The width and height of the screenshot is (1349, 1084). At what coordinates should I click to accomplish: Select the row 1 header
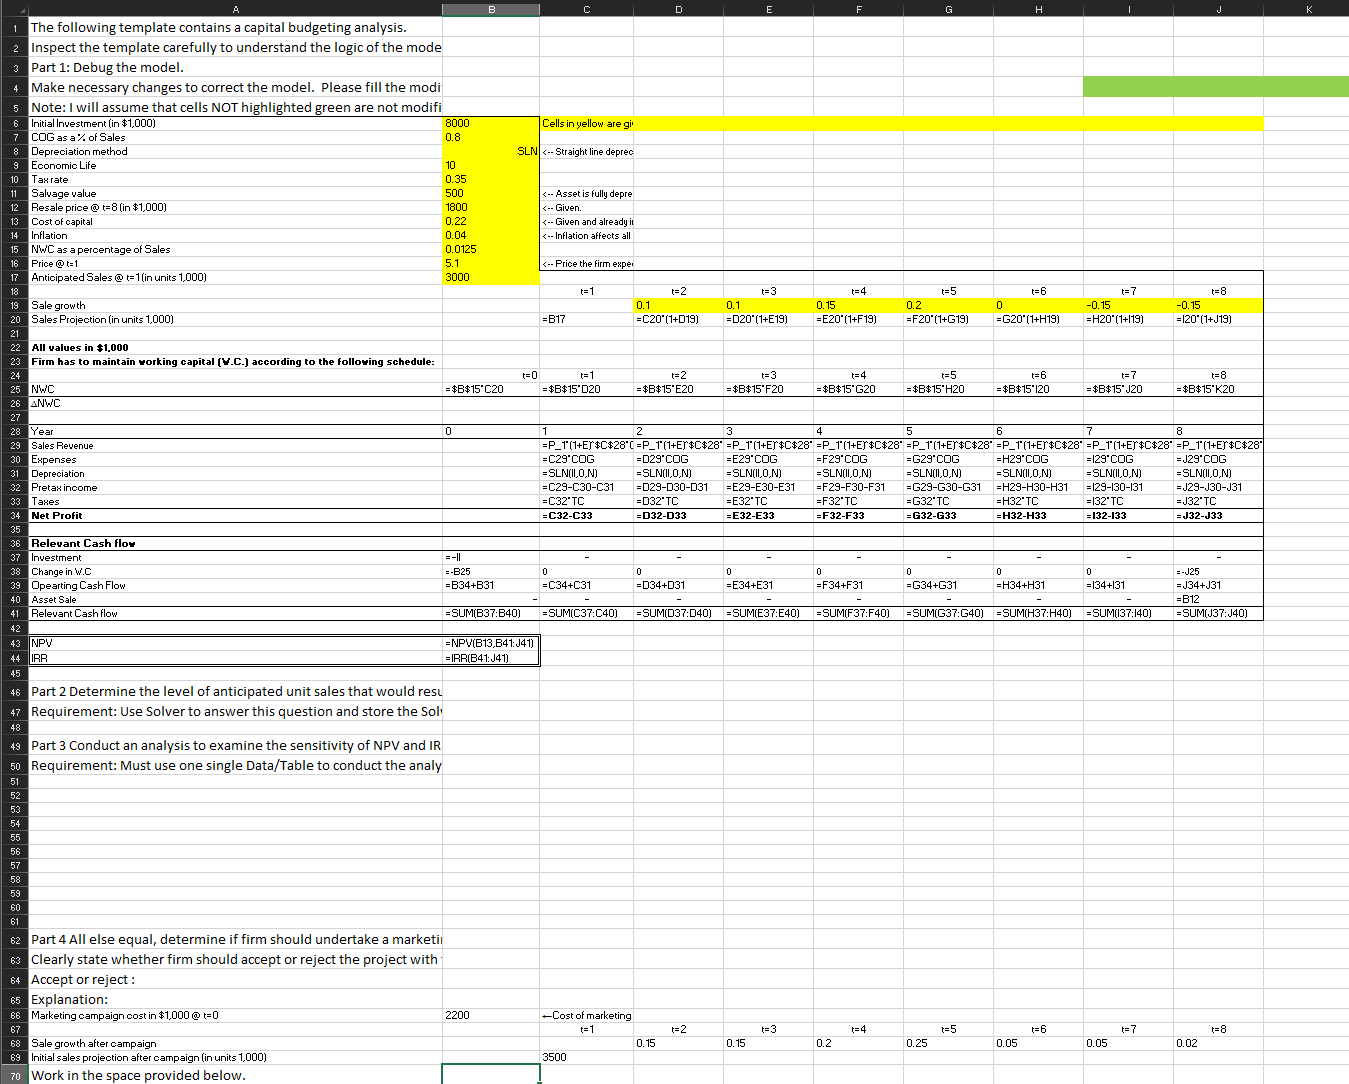[x=15, y=27]
